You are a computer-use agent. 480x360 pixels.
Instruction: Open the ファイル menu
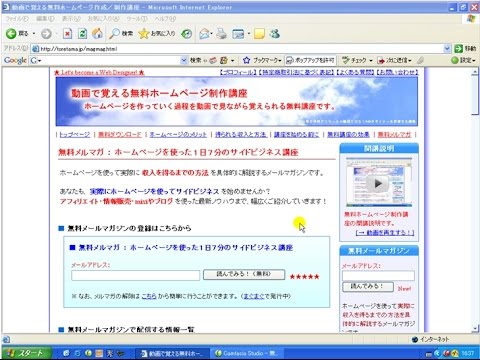click(x=17, y=19)
